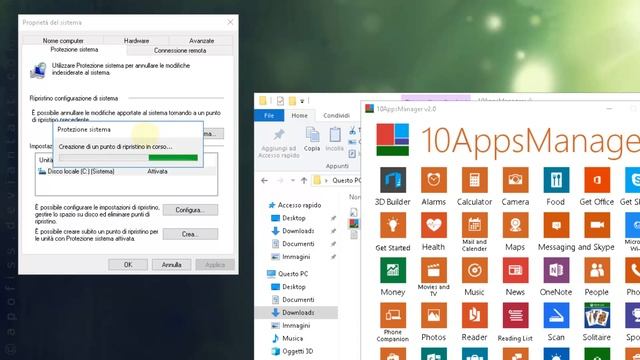This screenshot has width=640, height=360.
Task: Open the Connessione remota tab
Action: coord(180,51)
